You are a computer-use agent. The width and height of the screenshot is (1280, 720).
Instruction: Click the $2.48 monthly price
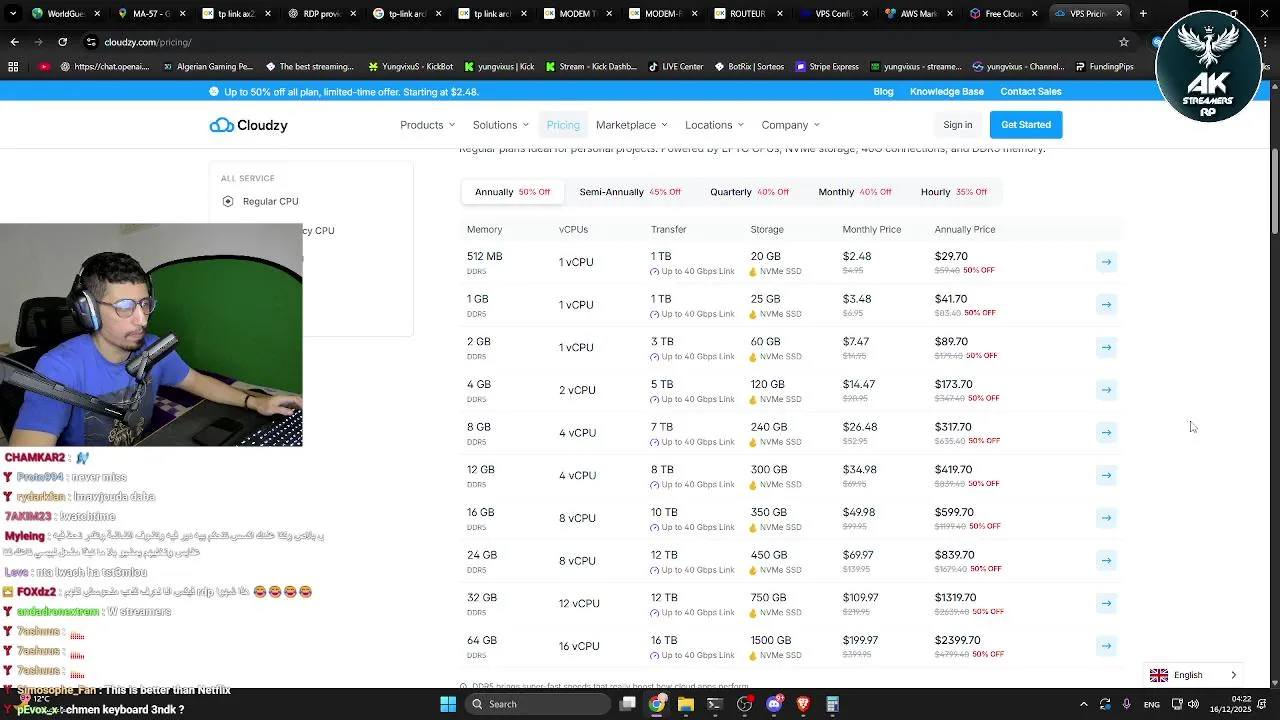[857, 257]
